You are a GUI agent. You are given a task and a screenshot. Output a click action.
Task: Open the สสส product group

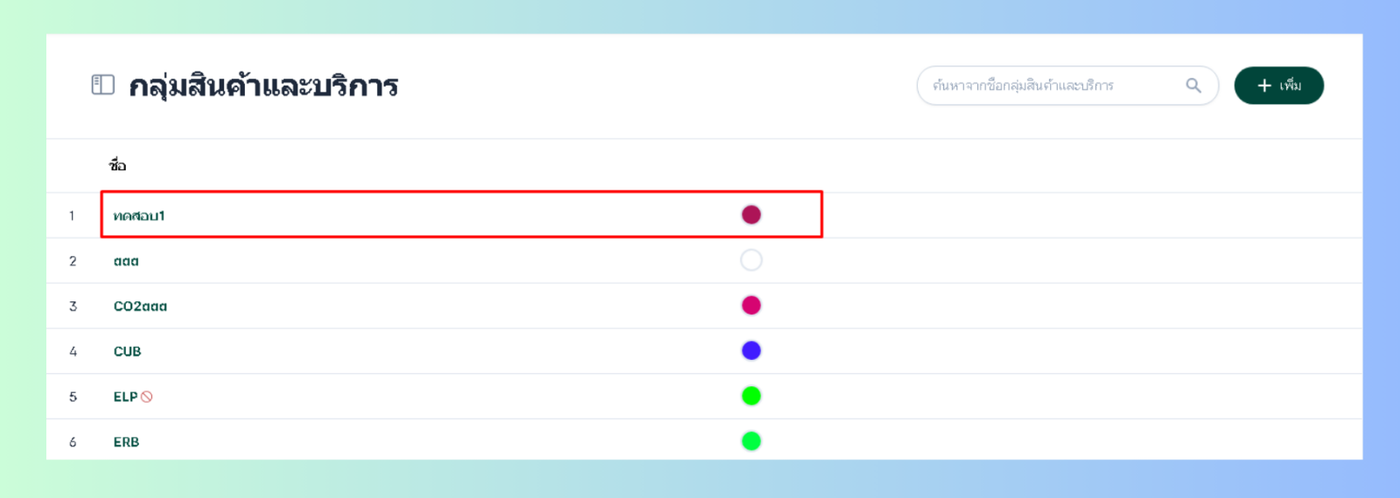pyautogui.click(x=126, y=261)
